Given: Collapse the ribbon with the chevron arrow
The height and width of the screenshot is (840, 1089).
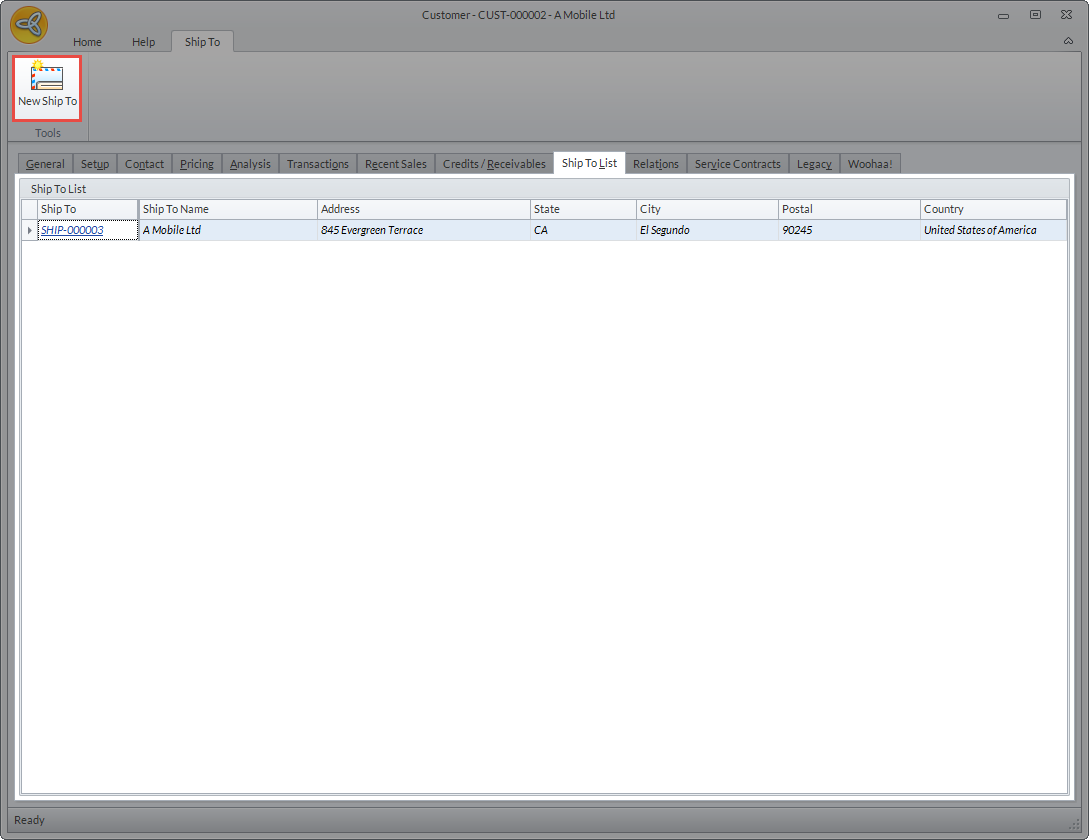Looking at the screenshot, I should click(1067, 42).
